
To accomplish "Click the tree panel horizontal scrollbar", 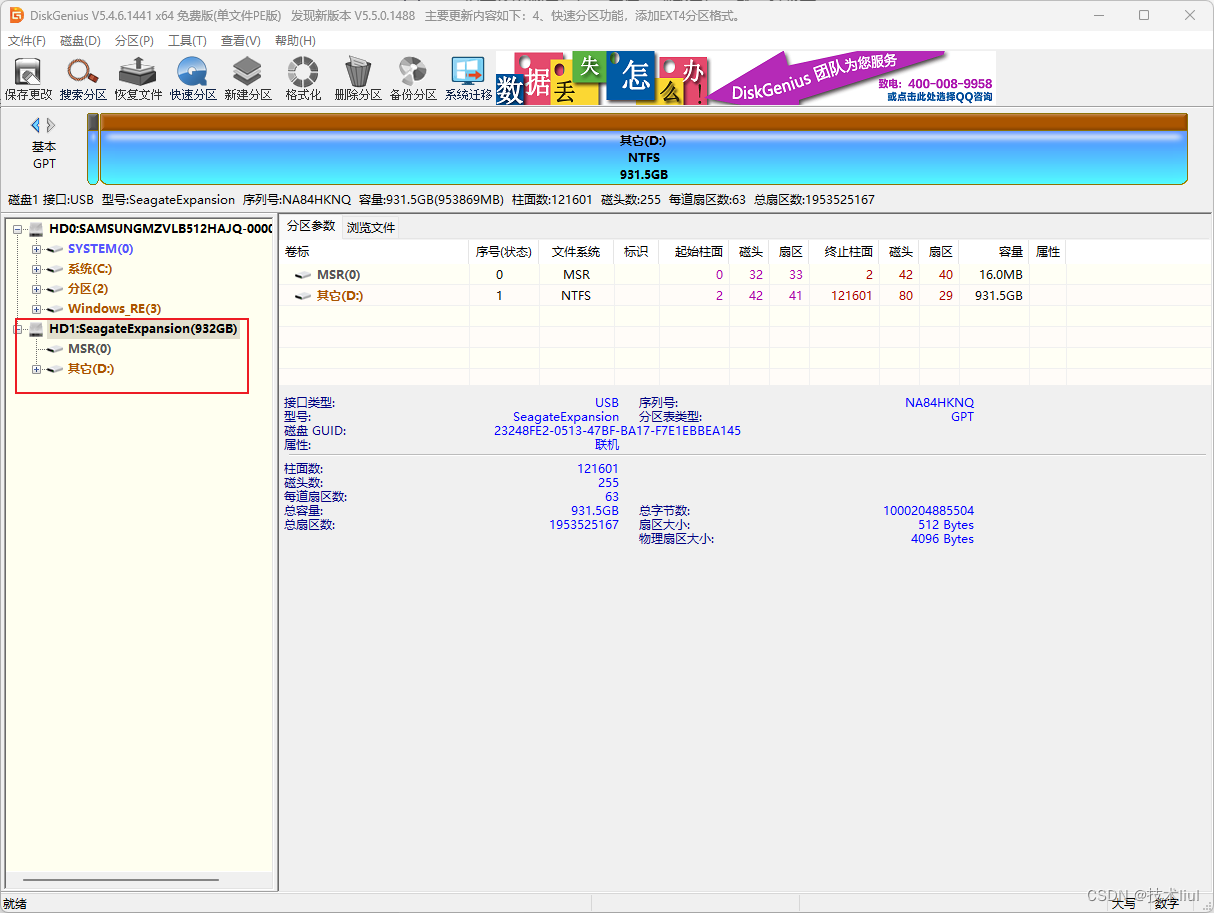I will coord(120,880).
